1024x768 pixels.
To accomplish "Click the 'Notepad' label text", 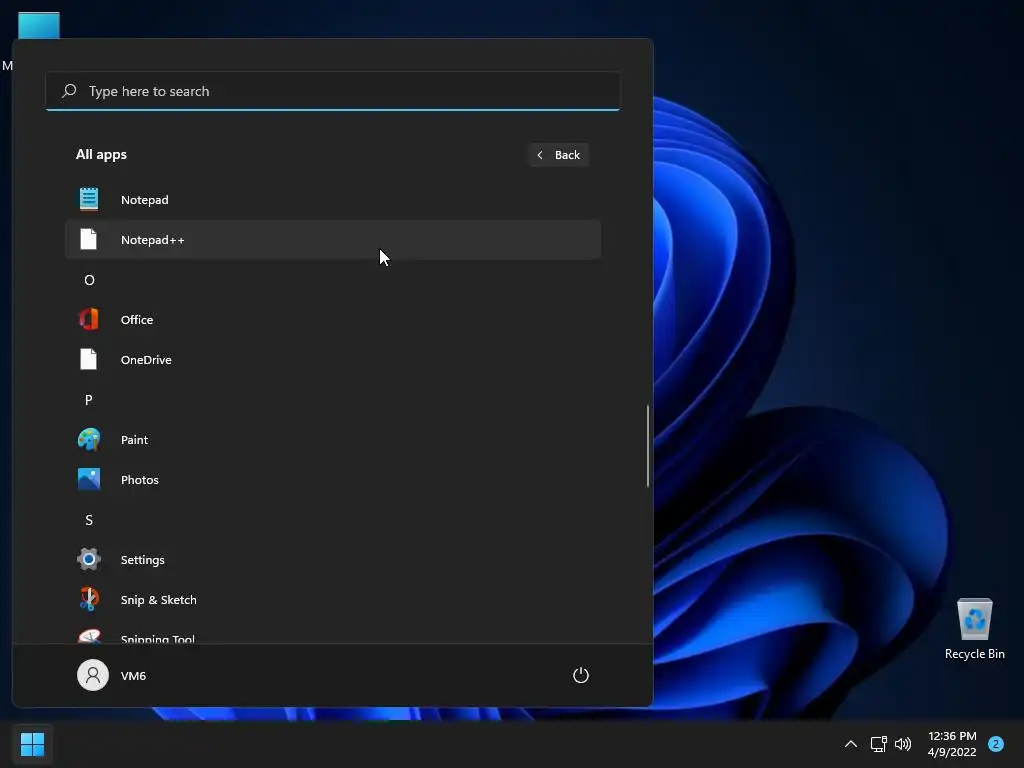I will point(144,200).
